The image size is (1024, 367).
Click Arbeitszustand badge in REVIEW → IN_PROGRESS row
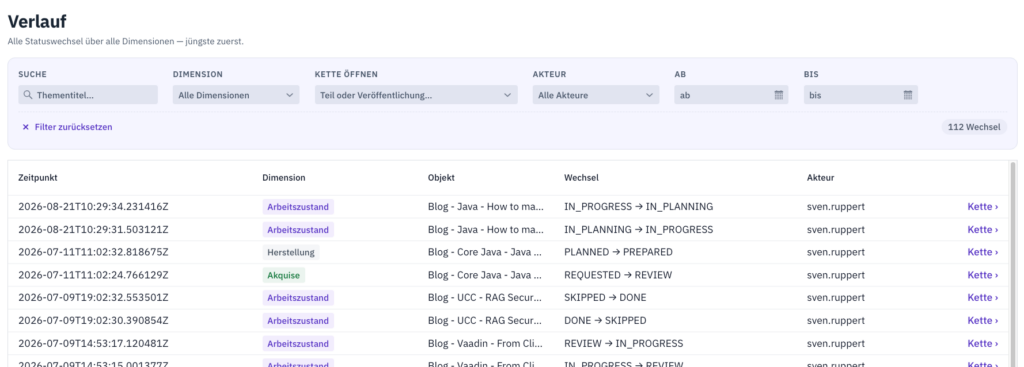(x=298, y=343)
